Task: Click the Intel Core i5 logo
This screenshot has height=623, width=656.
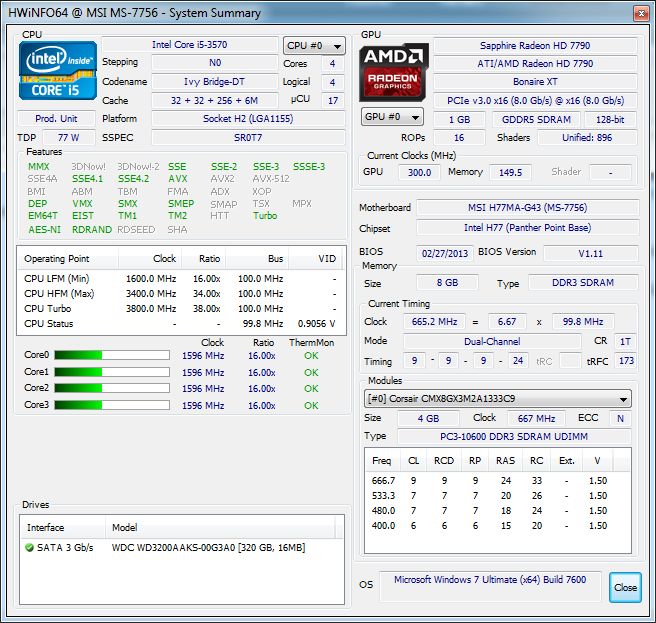Action: (58, 70)
